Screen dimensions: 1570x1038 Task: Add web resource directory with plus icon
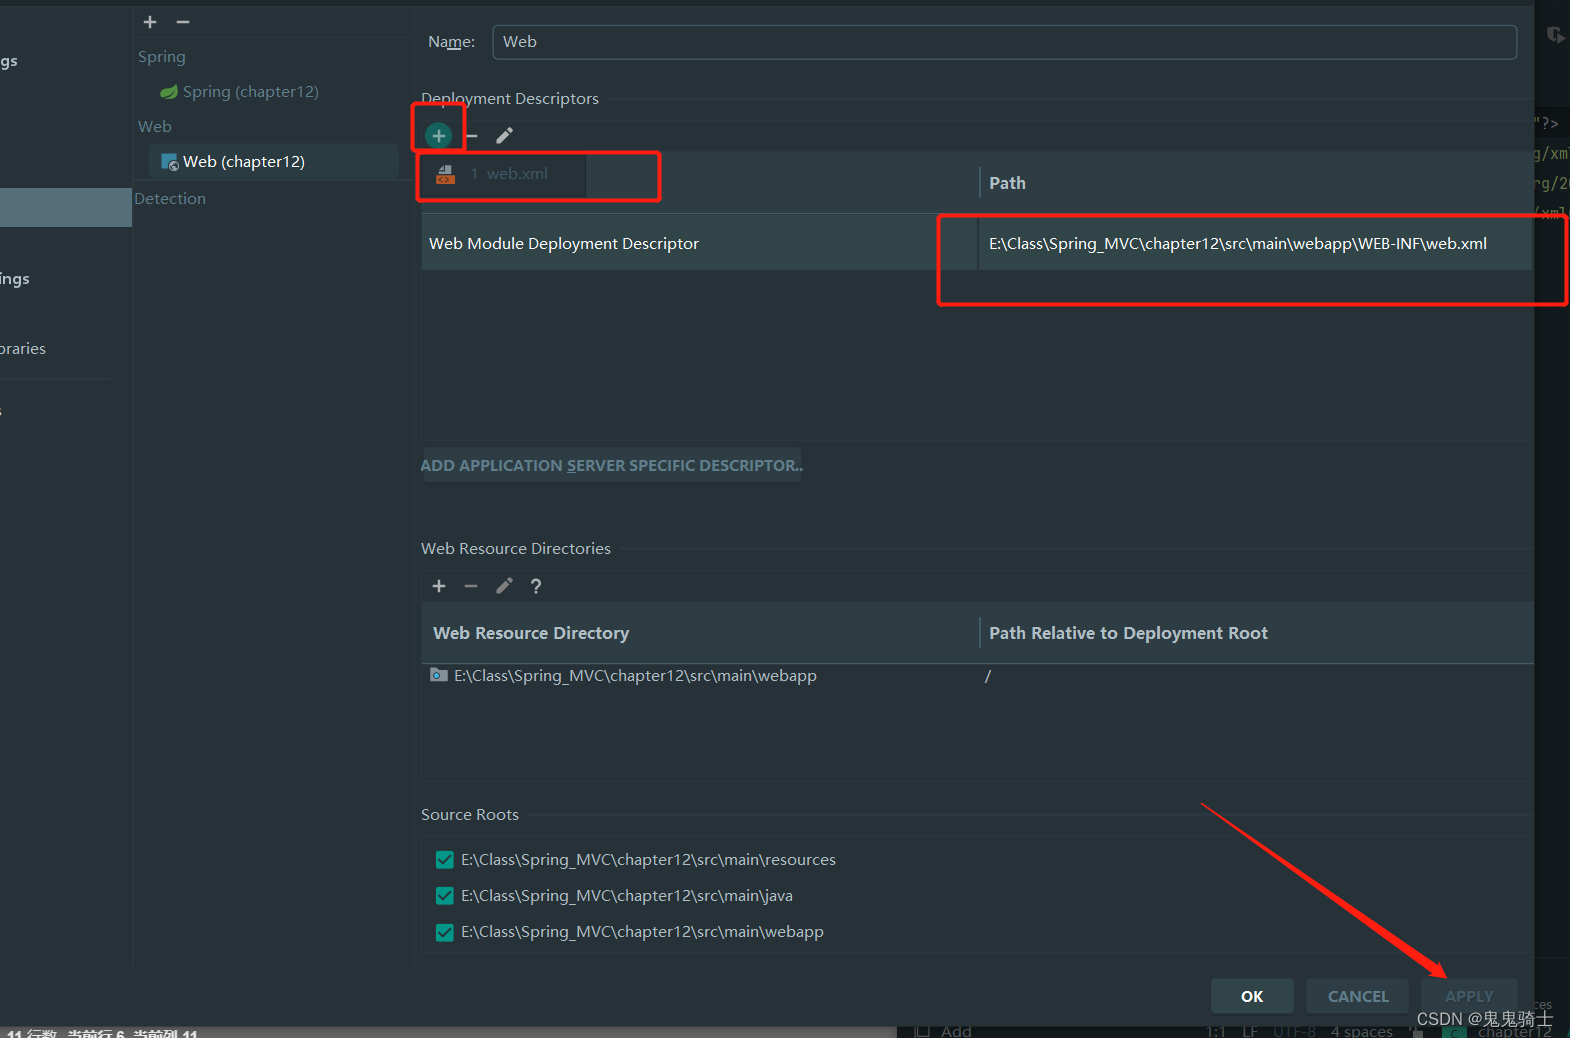(439, 586)
